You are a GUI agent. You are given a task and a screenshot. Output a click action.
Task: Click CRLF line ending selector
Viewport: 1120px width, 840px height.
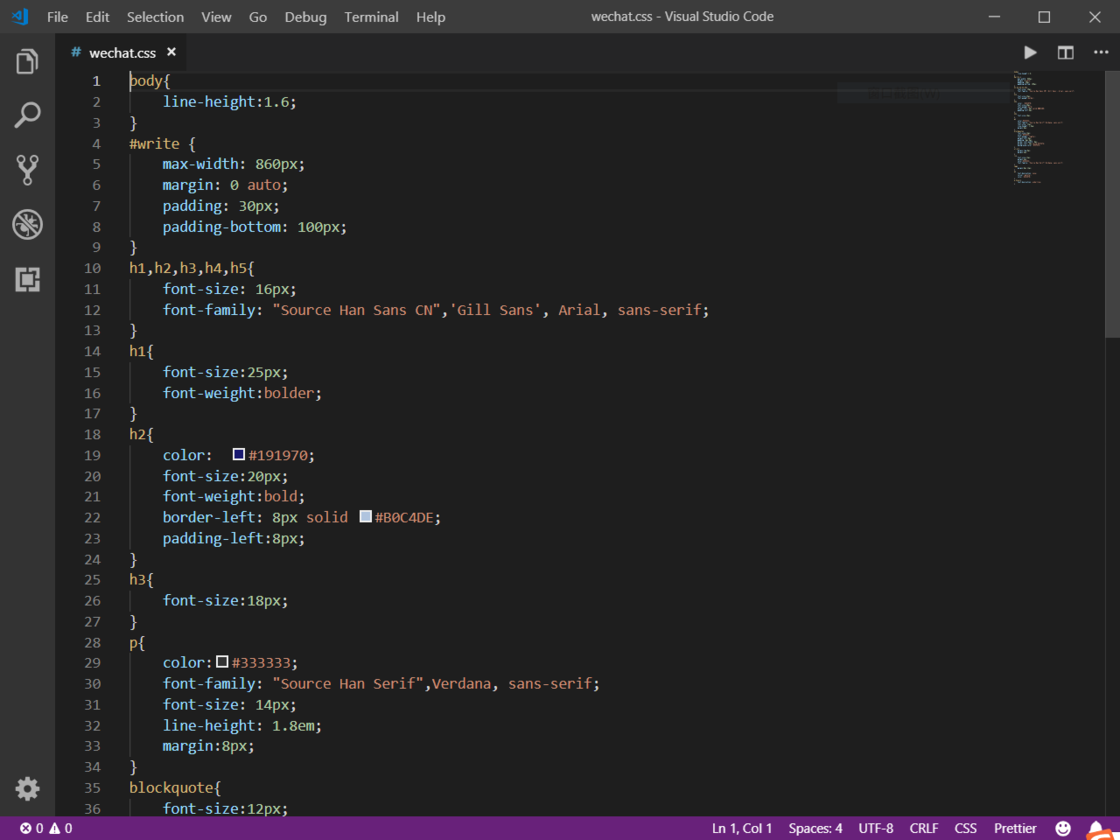[x=924, y=828]
